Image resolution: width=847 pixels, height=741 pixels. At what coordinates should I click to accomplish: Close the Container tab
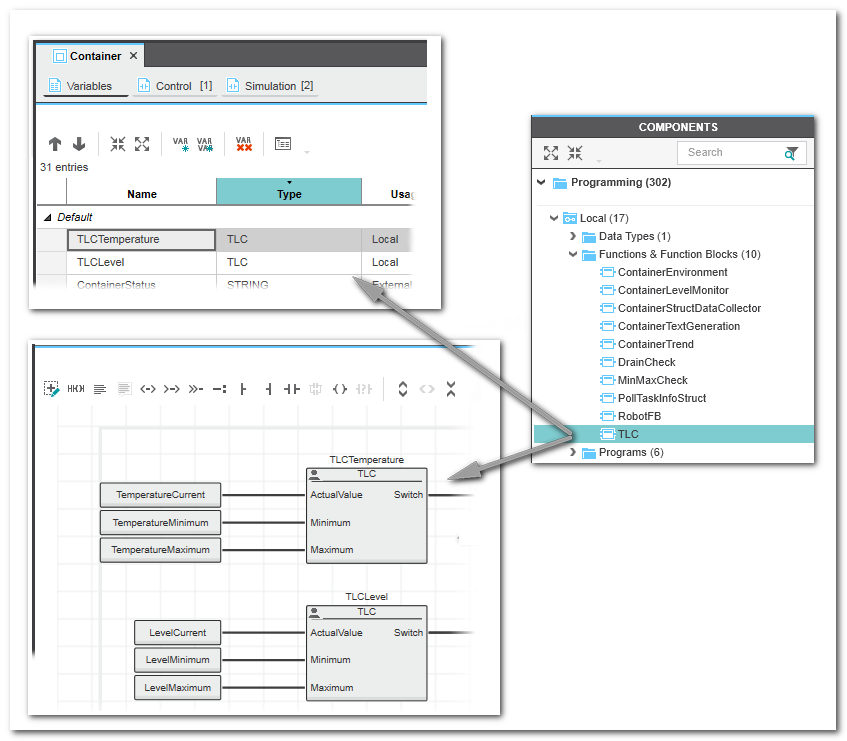tap(134, 56)
